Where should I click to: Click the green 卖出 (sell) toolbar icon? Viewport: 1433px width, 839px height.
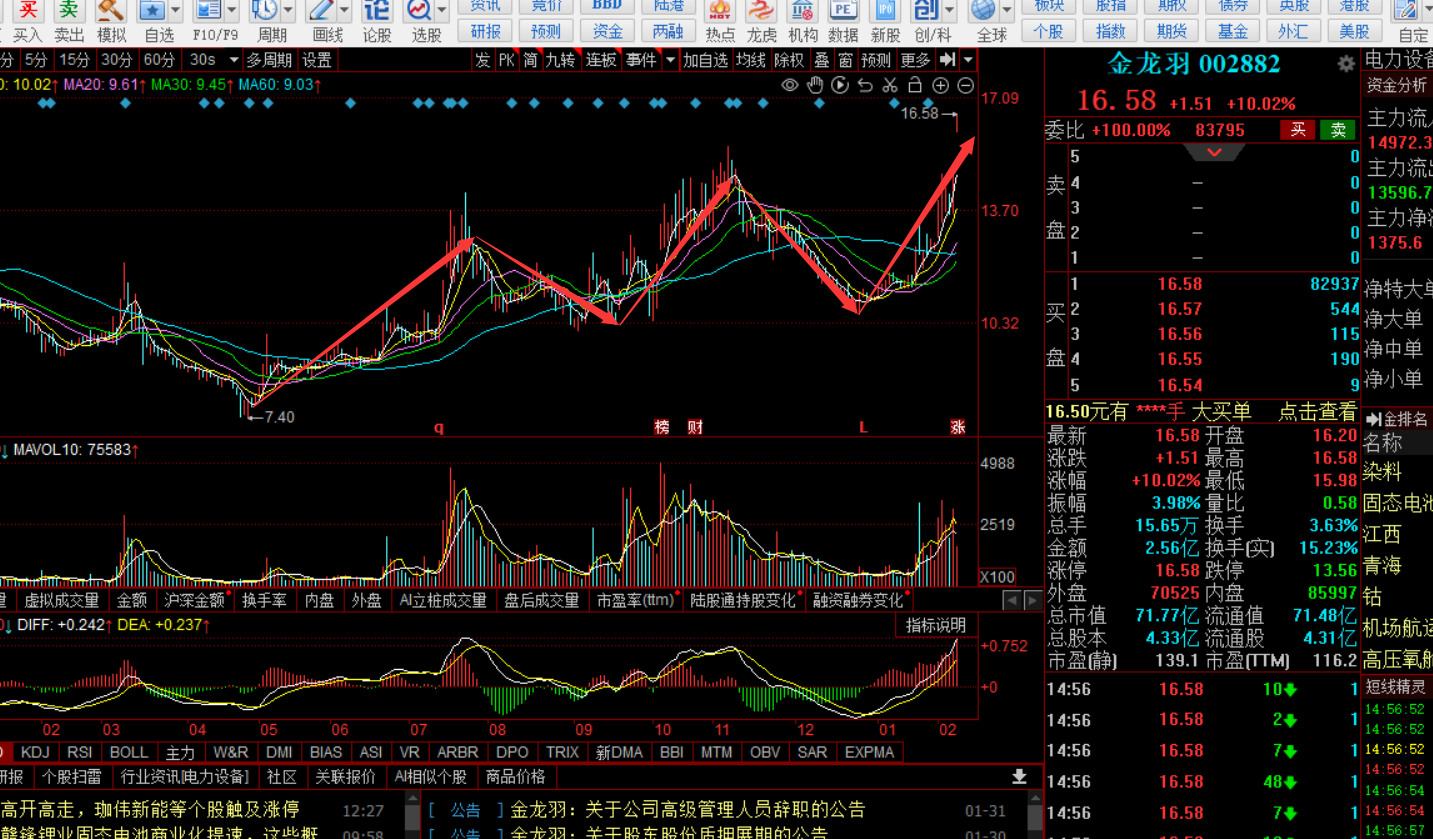(68, 11)
